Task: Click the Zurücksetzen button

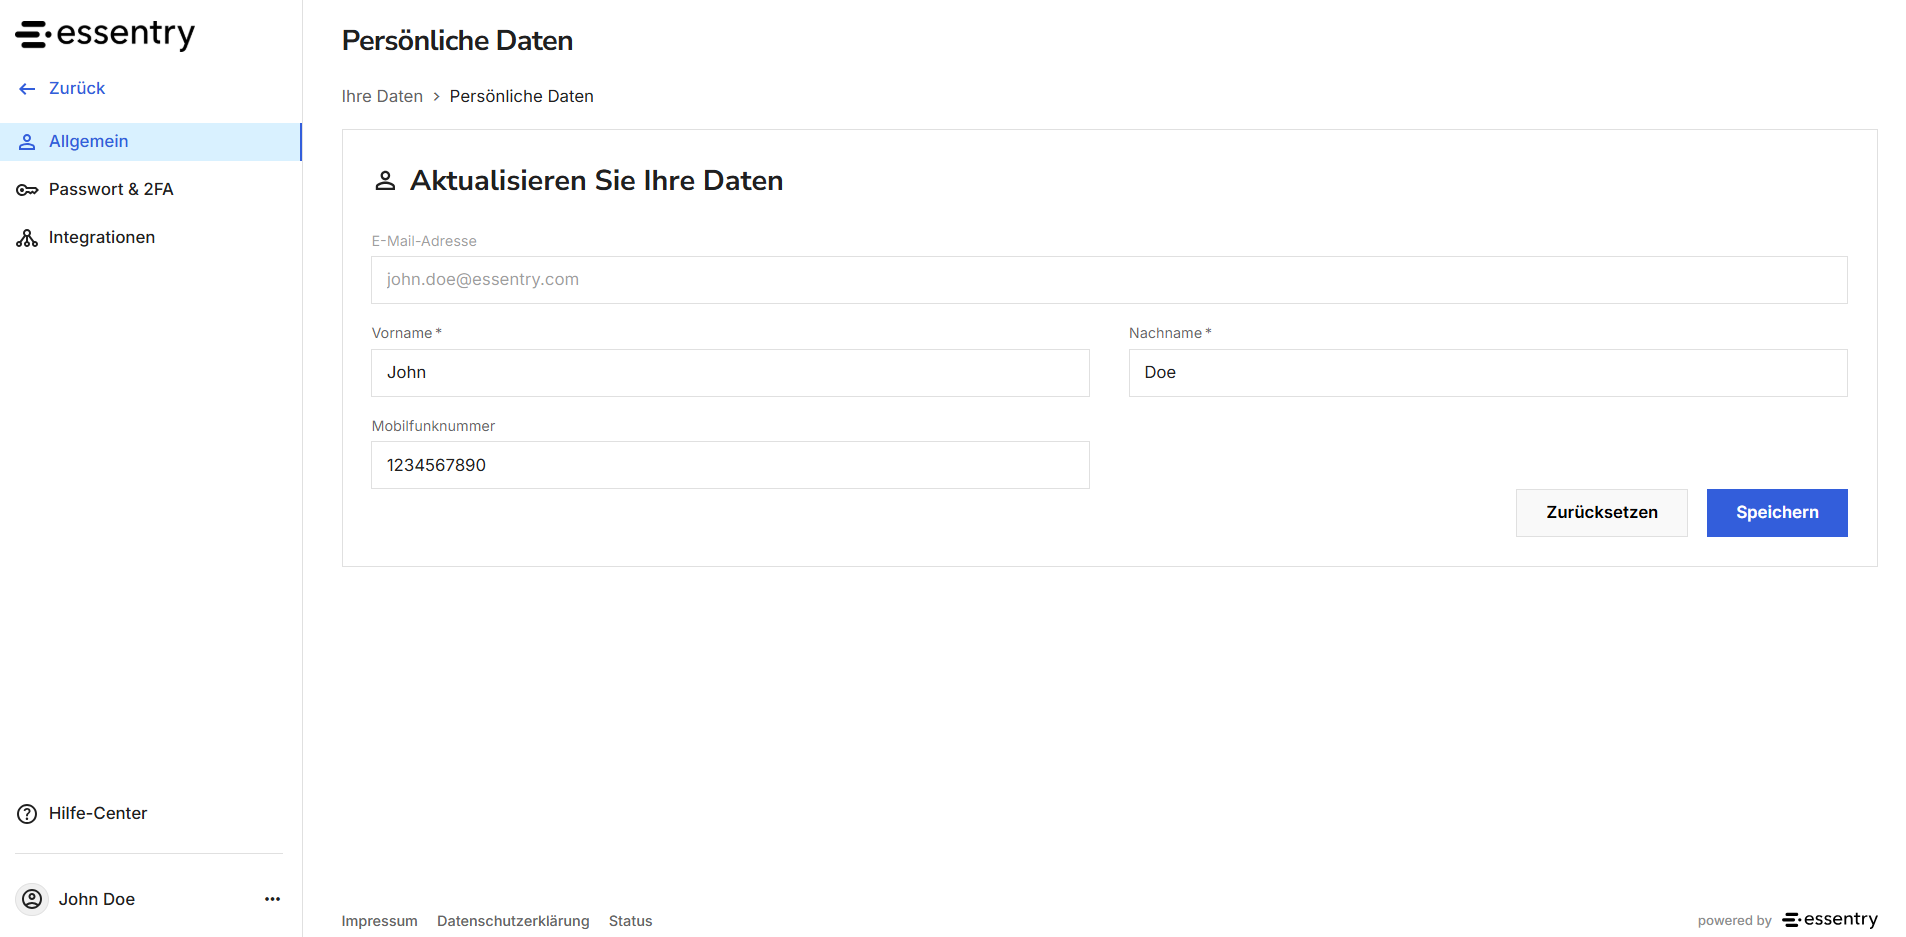Action: click(x=1602, y=513)
